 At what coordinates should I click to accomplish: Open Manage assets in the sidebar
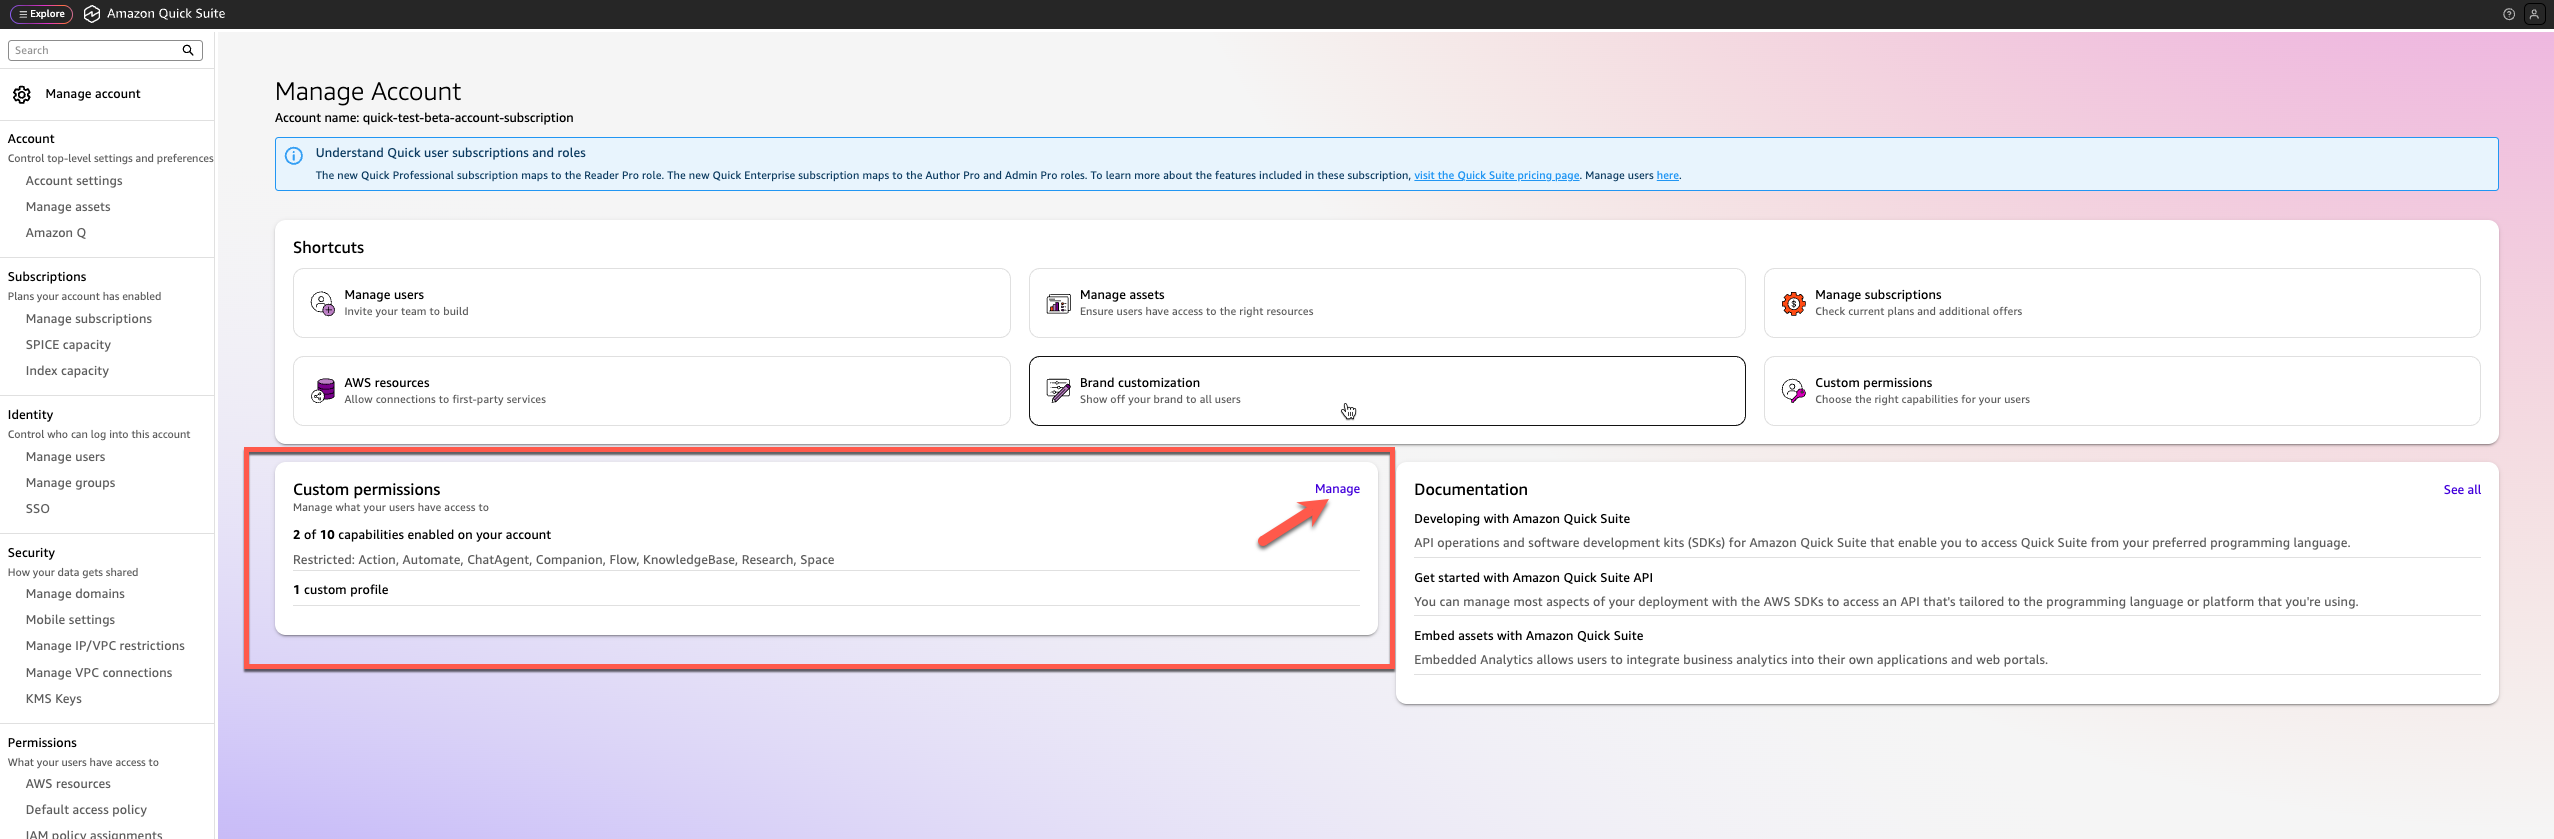(x=68, y=207)
